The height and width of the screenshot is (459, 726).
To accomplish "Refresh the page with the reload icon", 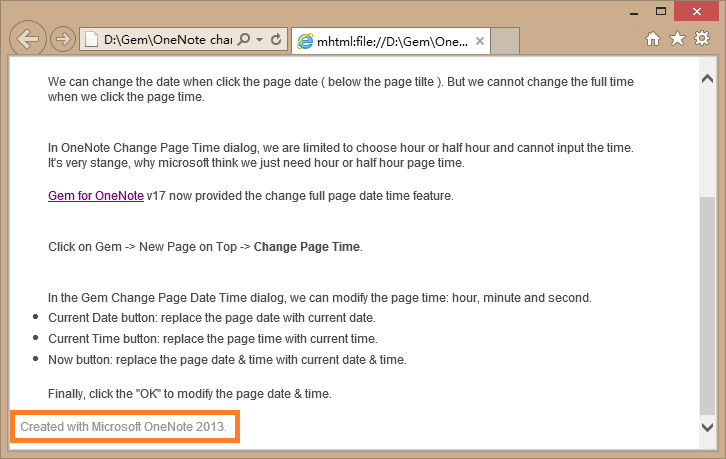I will coord(276,39).
